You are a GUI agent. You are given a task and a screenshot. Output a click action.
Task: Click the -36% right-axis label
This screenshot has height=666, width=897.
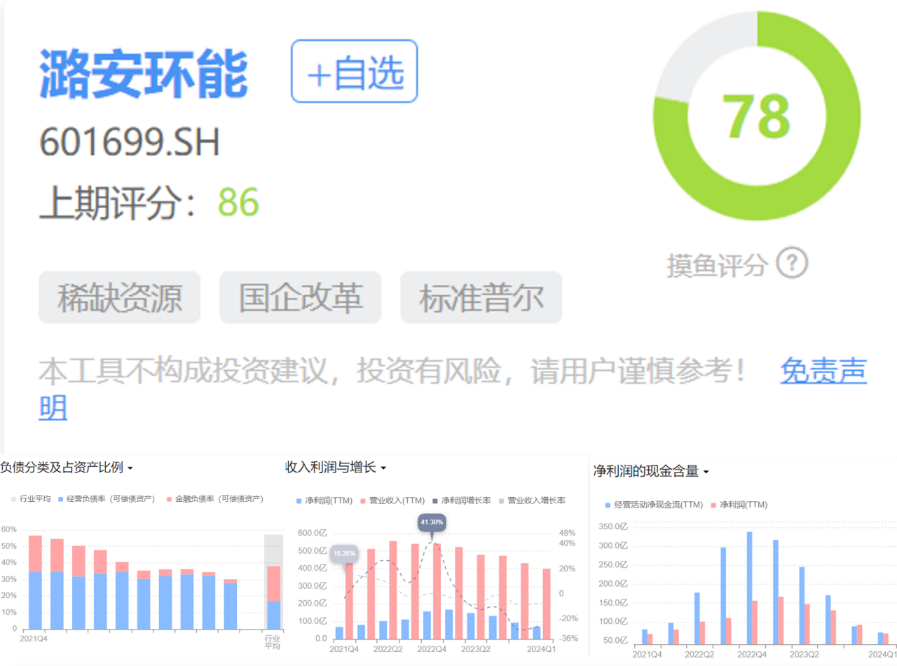pyautogui.click(x=569, y=639)
